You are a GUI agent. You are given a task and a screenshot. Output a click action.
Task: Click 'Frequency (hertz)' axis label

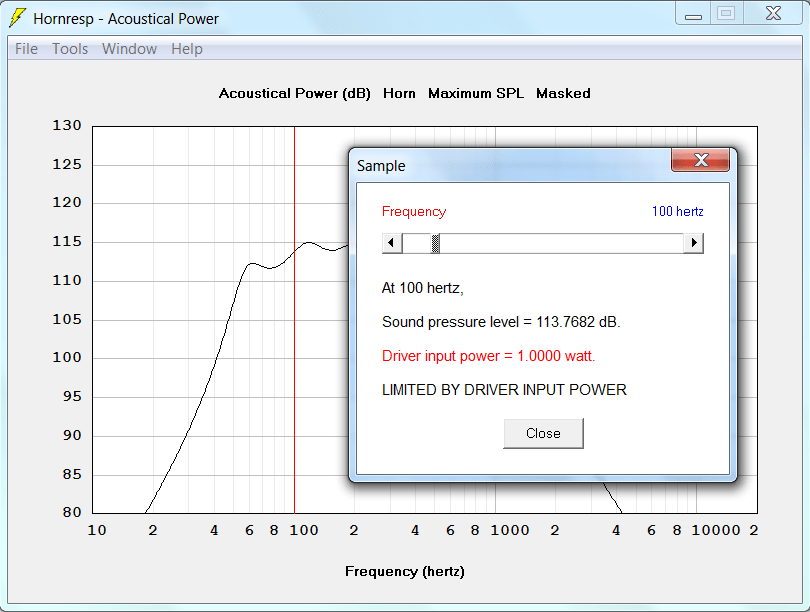tap(405, 572)
